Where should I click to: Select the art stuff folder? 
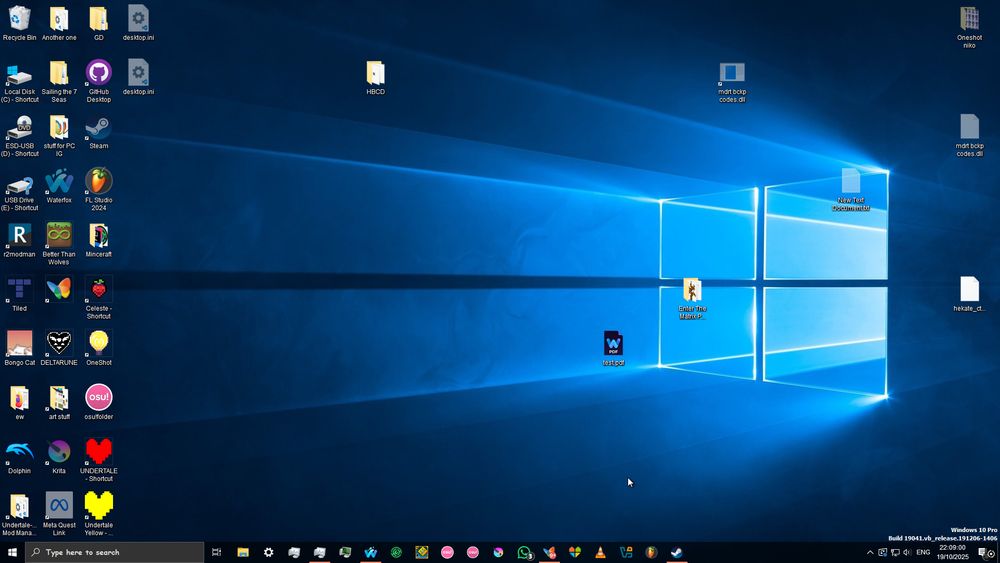point(59,402)
